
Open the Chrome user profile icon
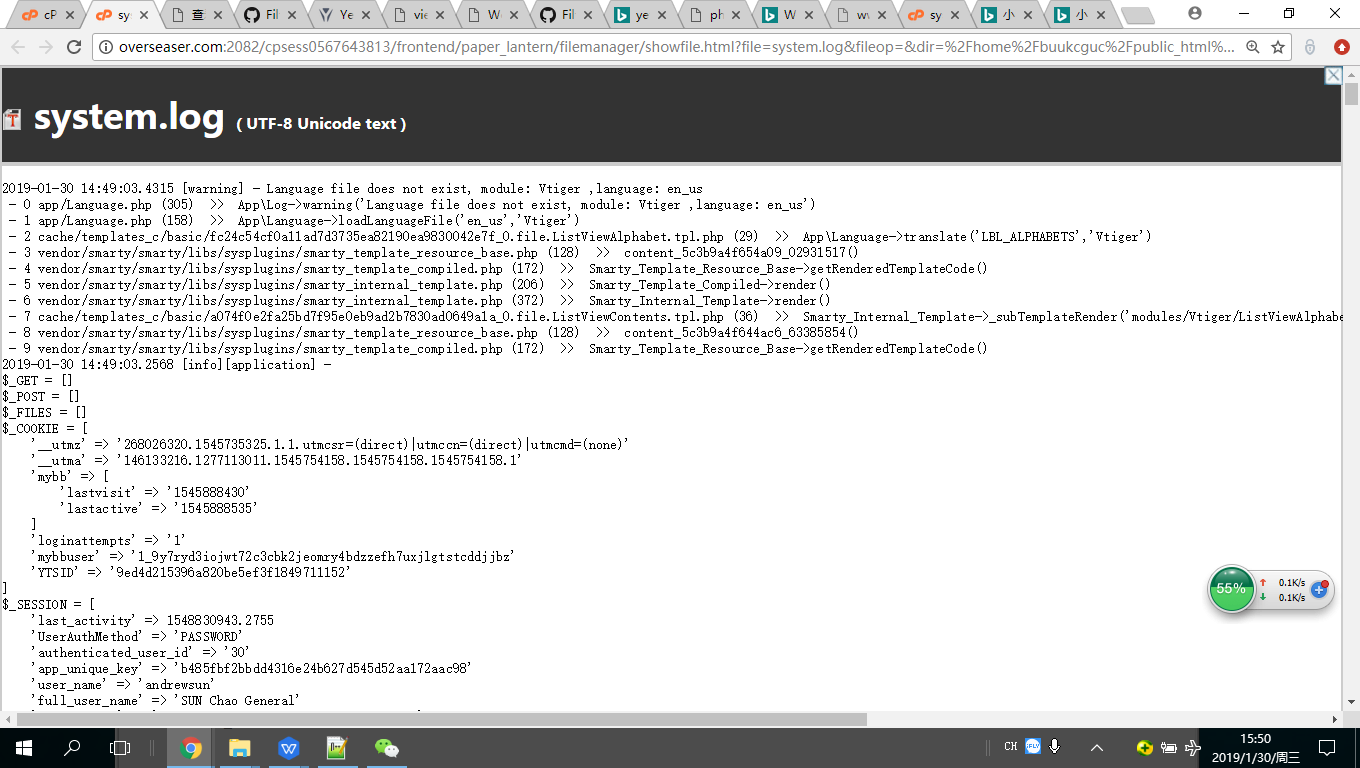[x=1194, y=13]
